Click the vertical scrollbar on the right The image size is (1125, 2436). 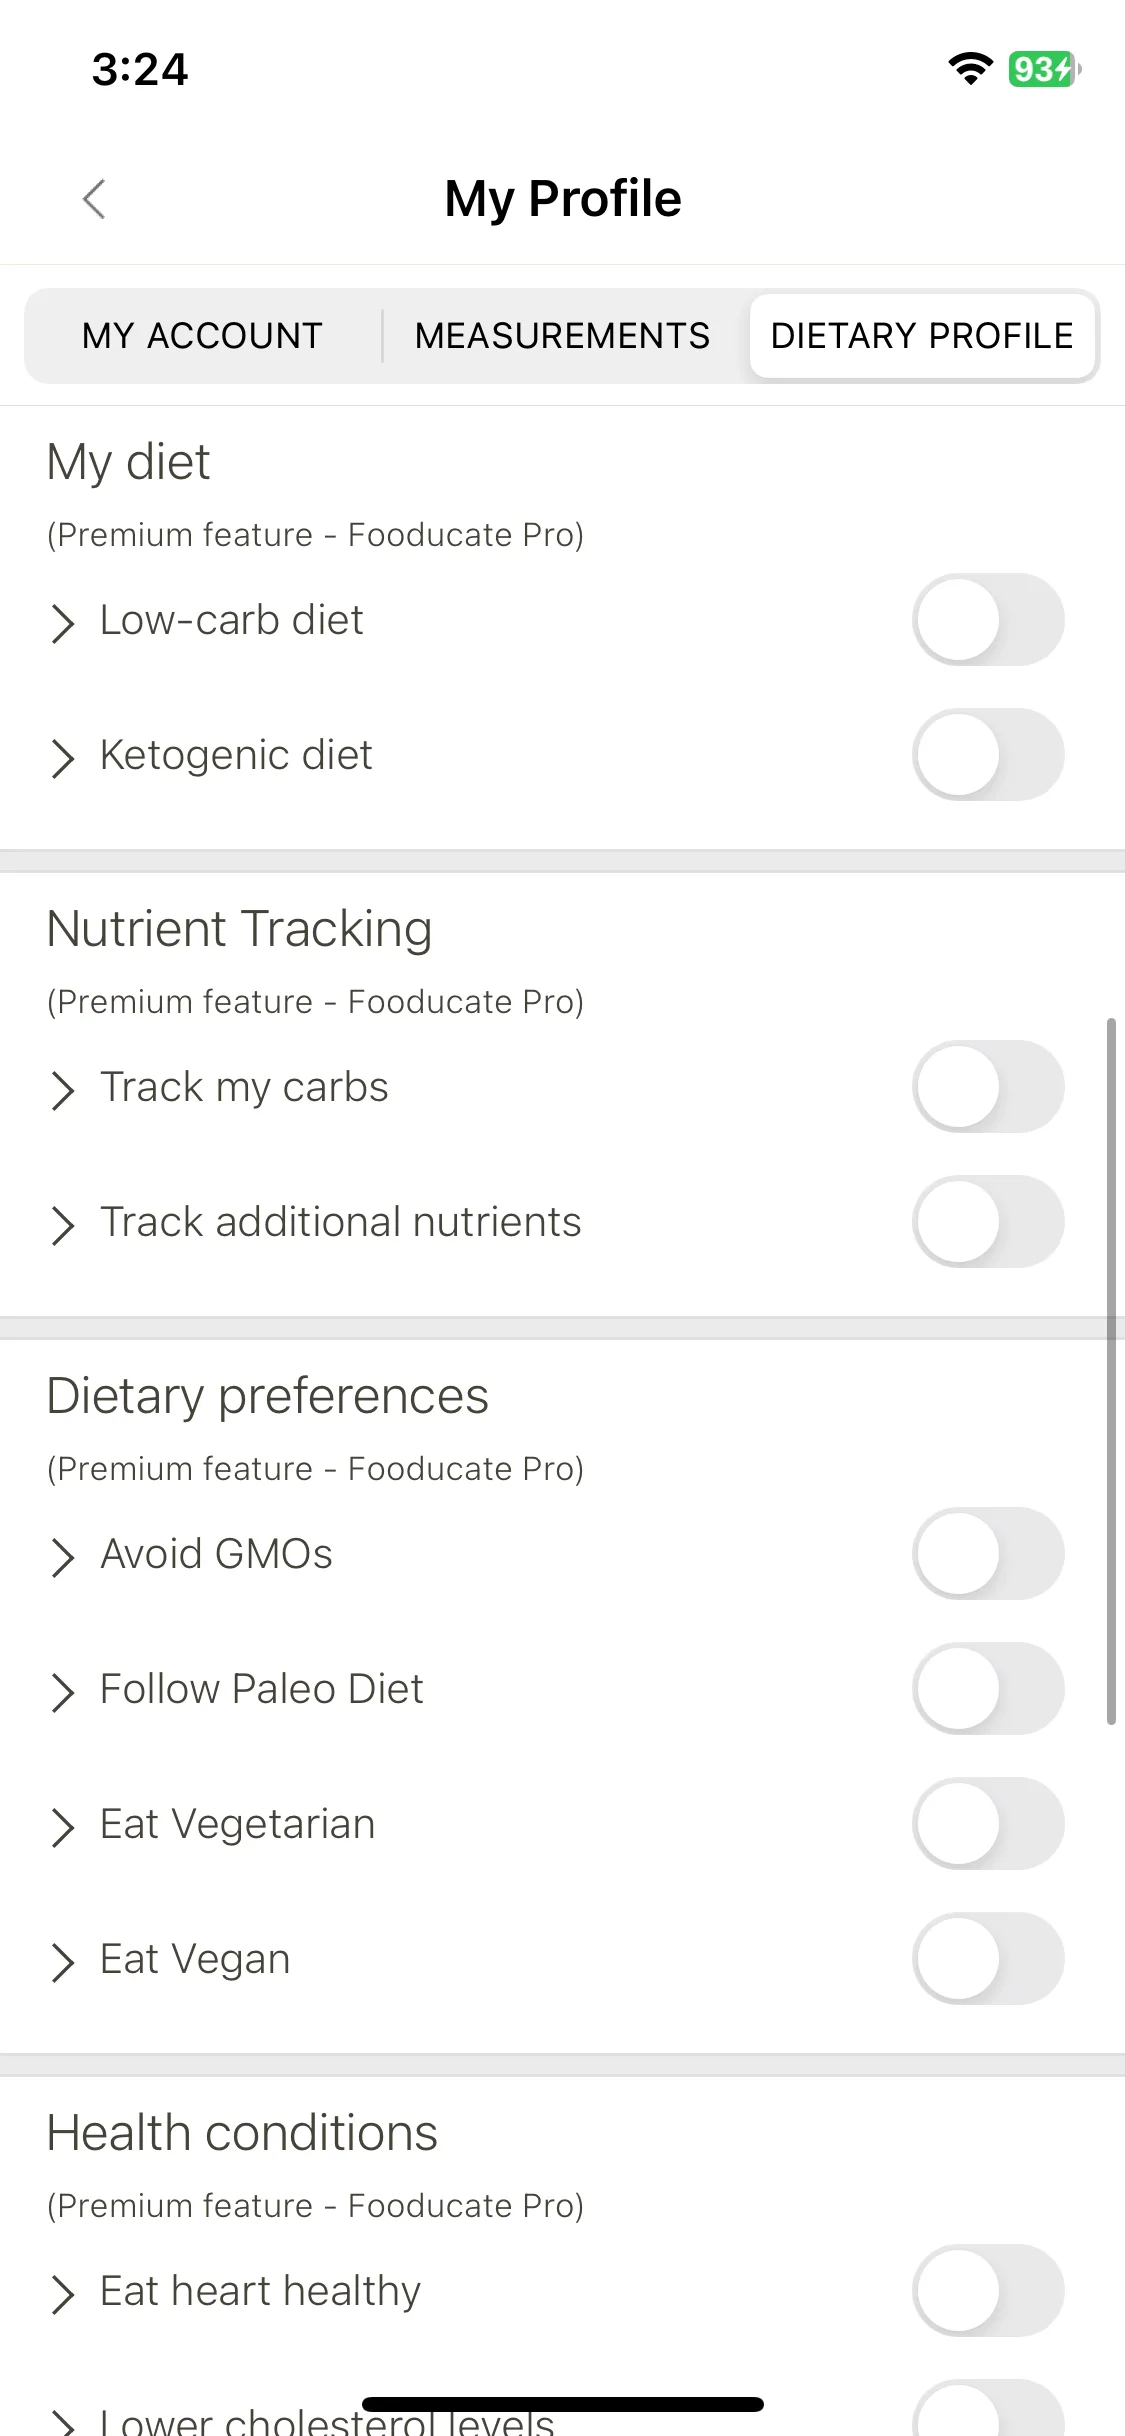(1111, 1371)
